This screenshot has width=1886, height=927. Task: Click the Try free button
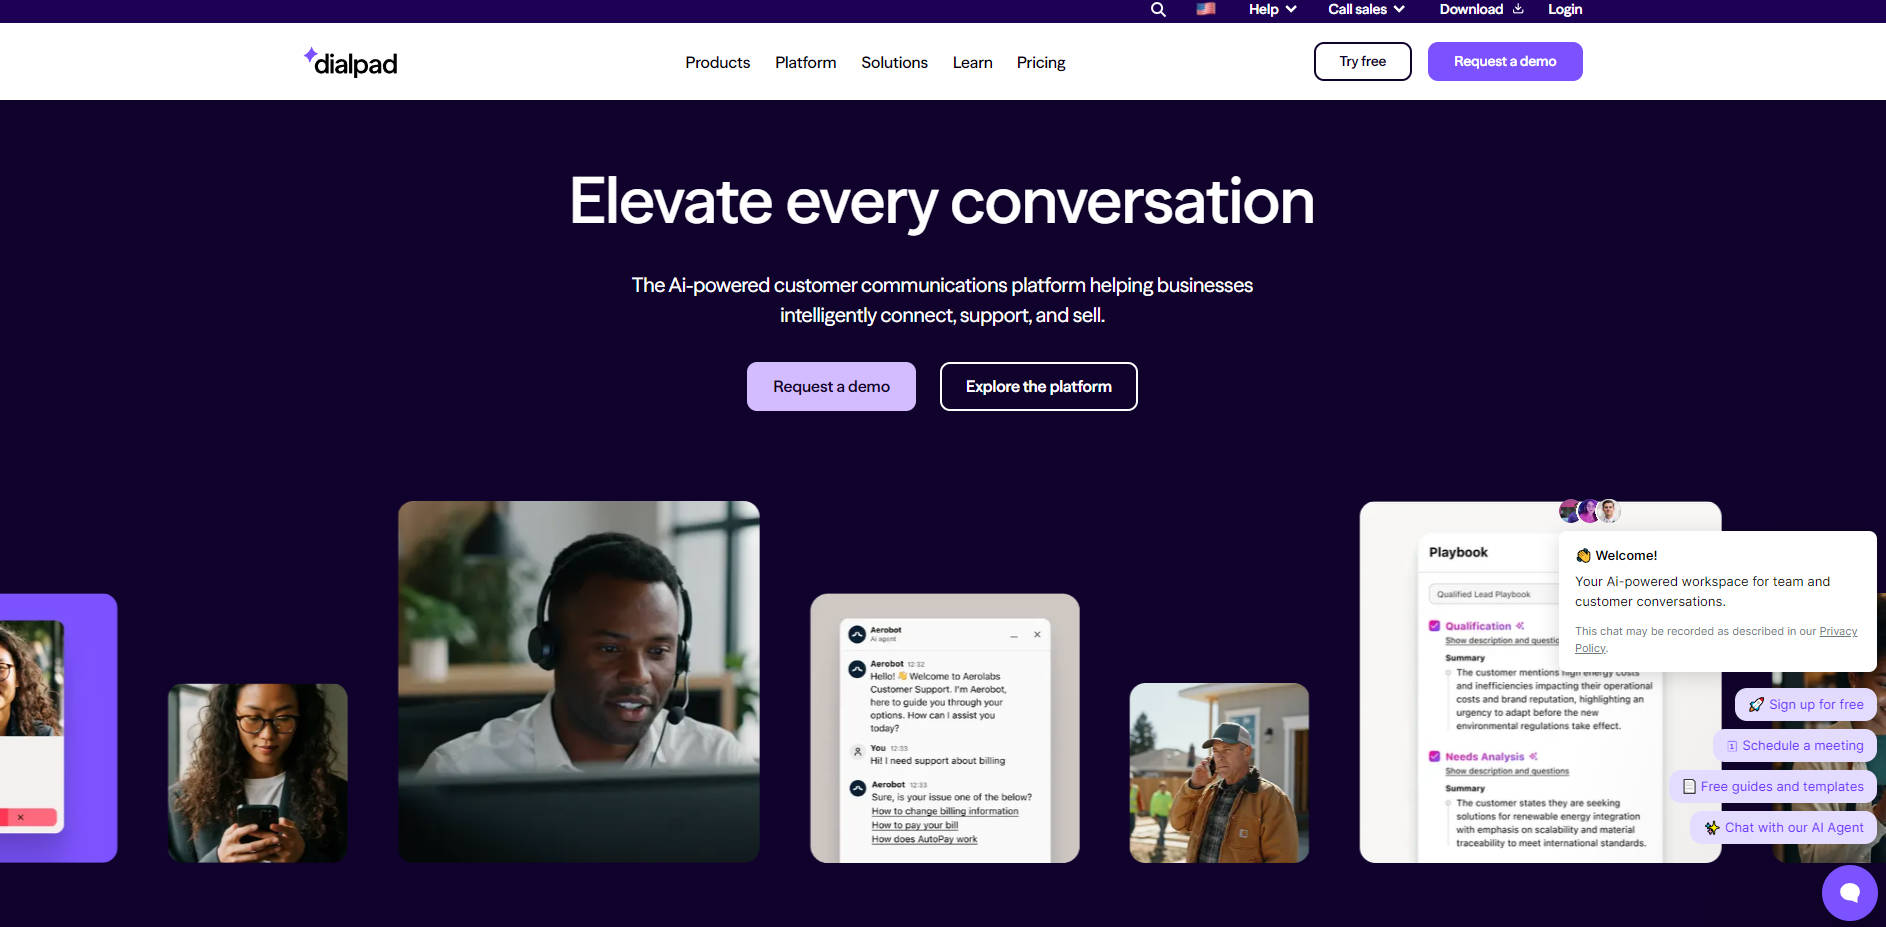(x=1362, y=61)
